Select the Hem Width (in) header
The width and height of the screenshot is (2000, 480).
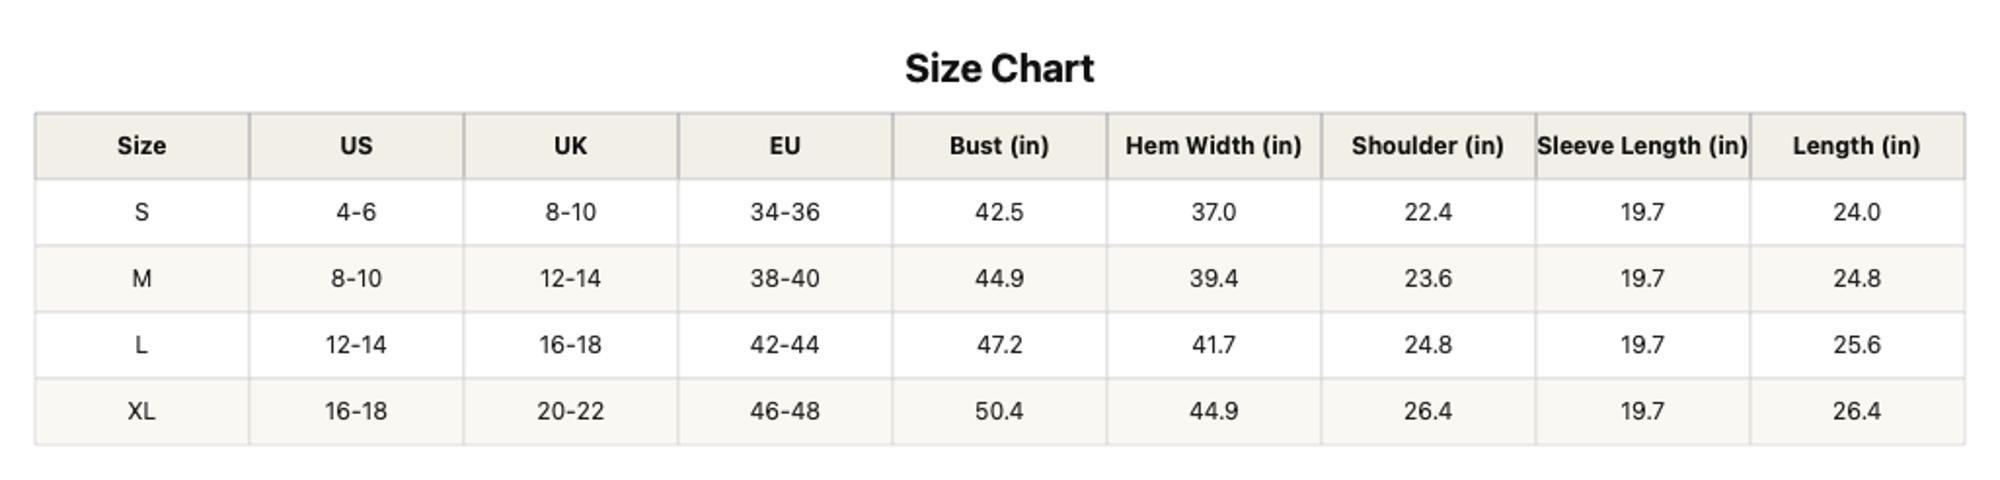point(1214,146)
